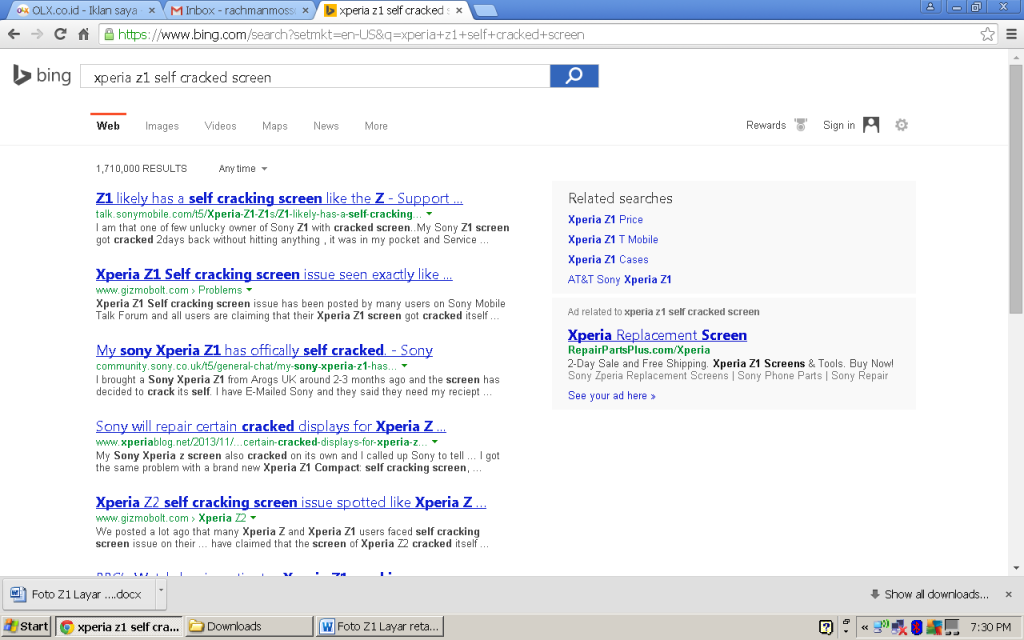The height and width of the screenshot is (640, 1024).
Task: Click related search Xperia Z1 Cases
Action: pos(608,259)
